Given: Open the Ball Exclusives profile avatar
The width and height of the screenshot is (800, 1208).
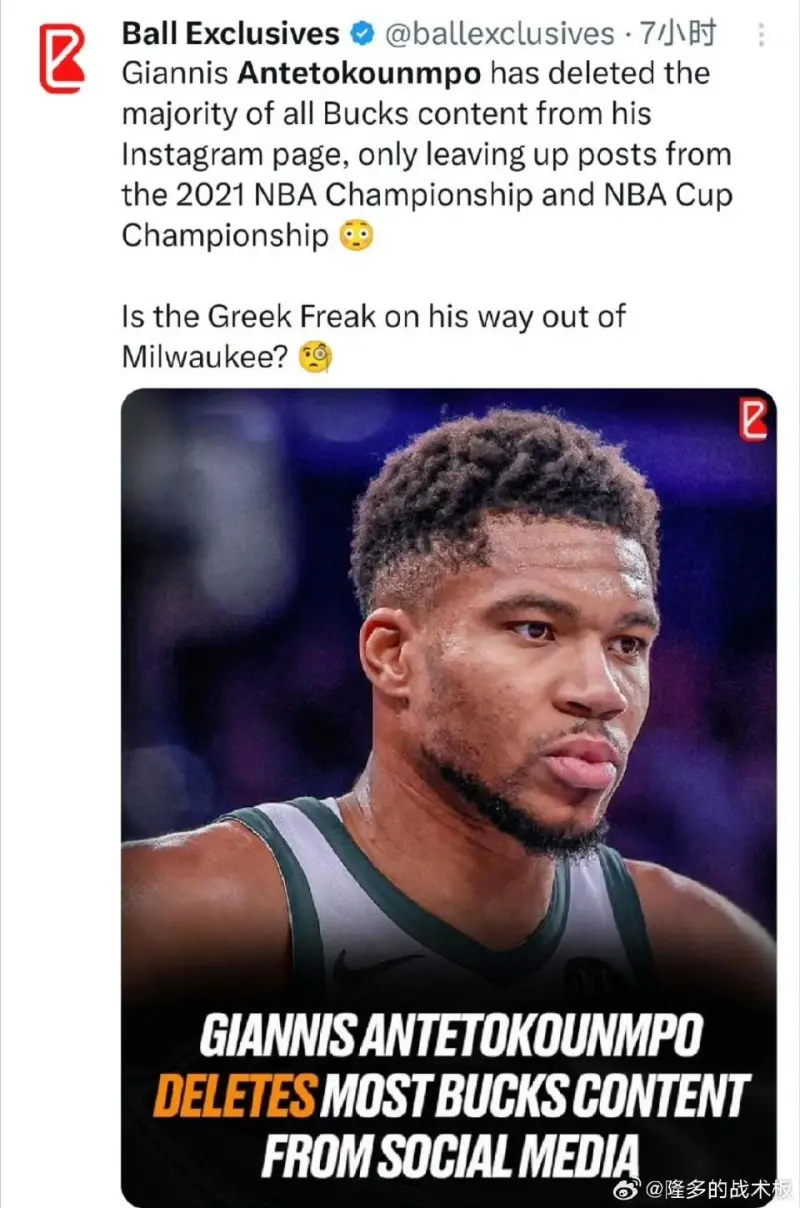Looking at the screenshot, I should click(61, 60).
